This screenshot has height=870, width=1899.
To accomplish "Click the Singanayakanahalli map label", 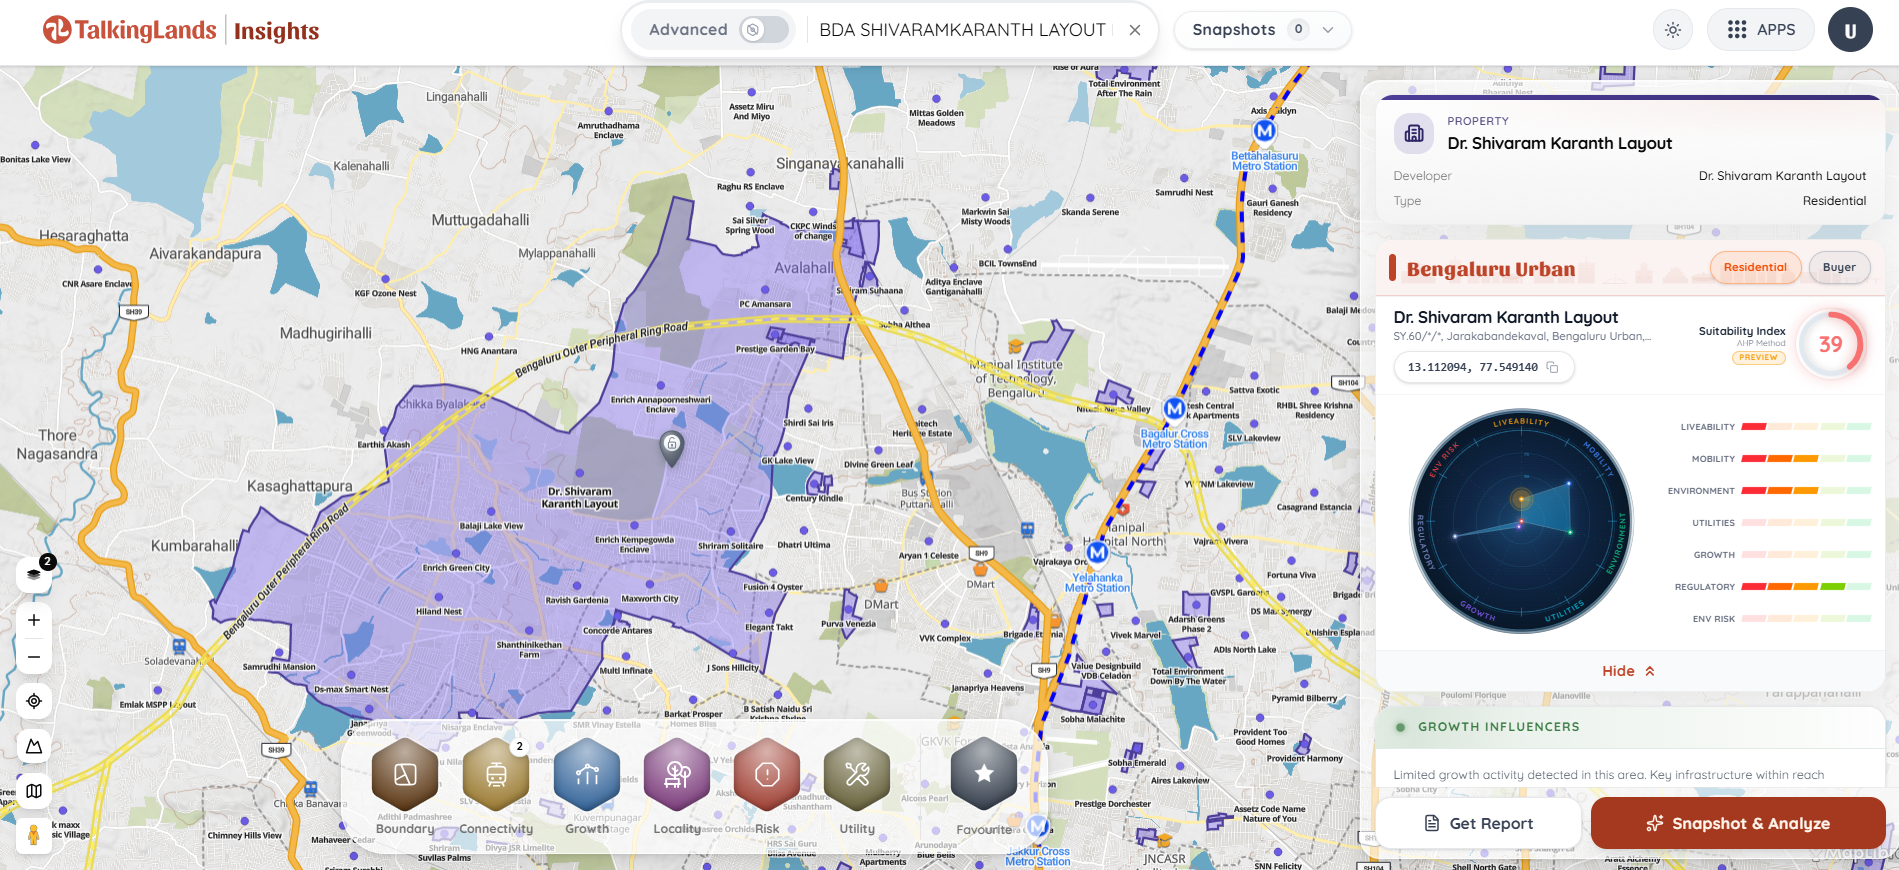I will pos(840,163).
